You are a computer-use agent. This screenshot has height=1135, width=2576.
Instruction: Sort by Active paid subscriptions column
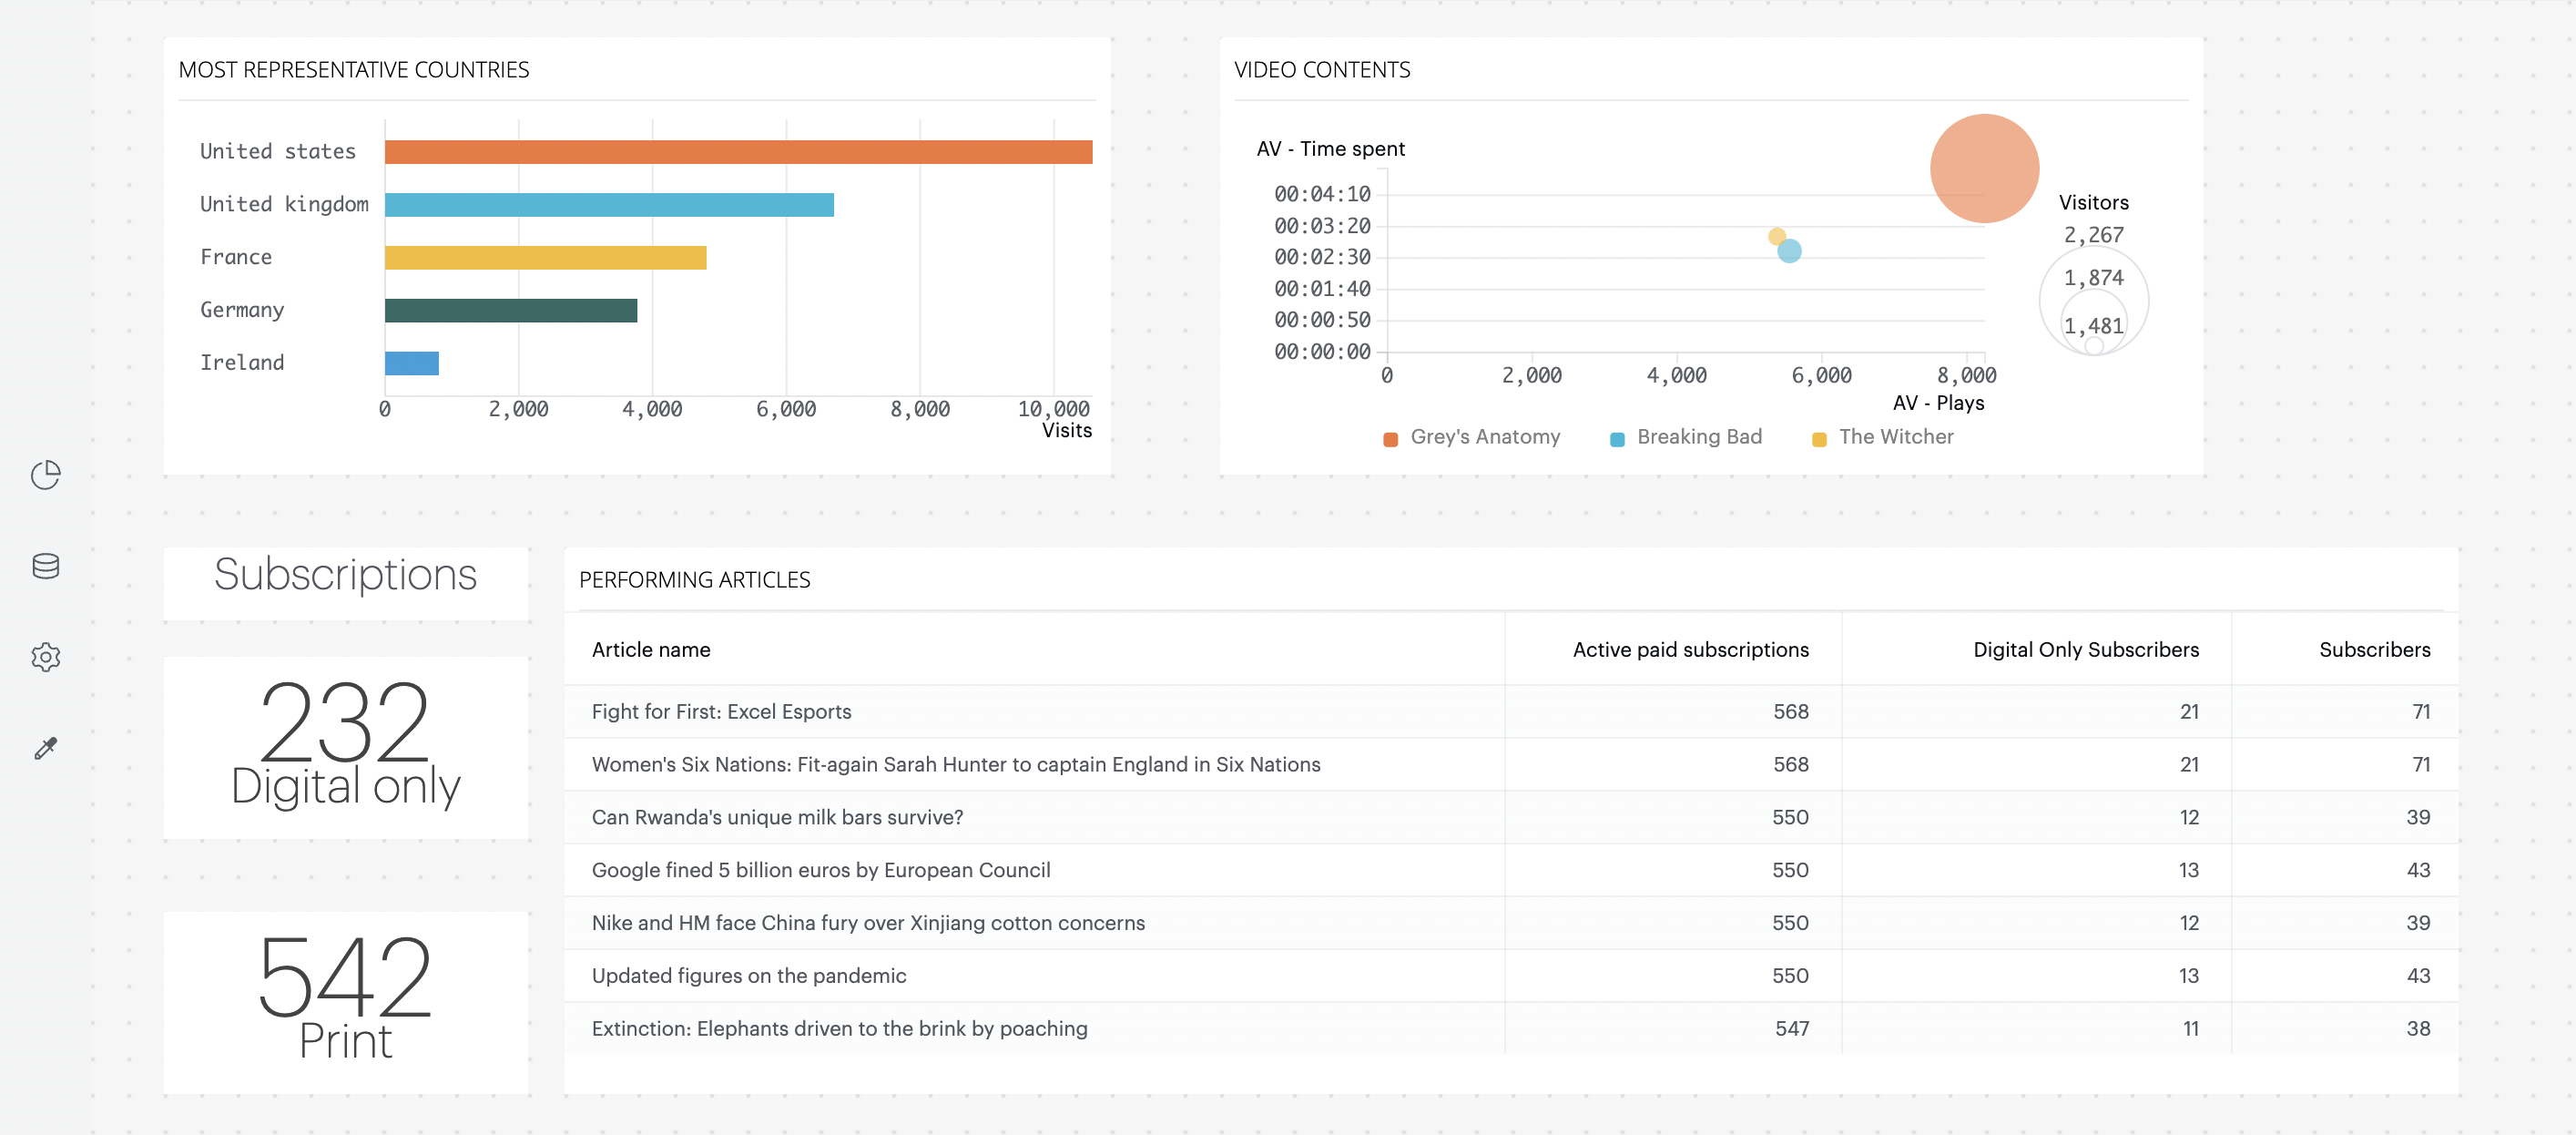[x=1690, y=650]
